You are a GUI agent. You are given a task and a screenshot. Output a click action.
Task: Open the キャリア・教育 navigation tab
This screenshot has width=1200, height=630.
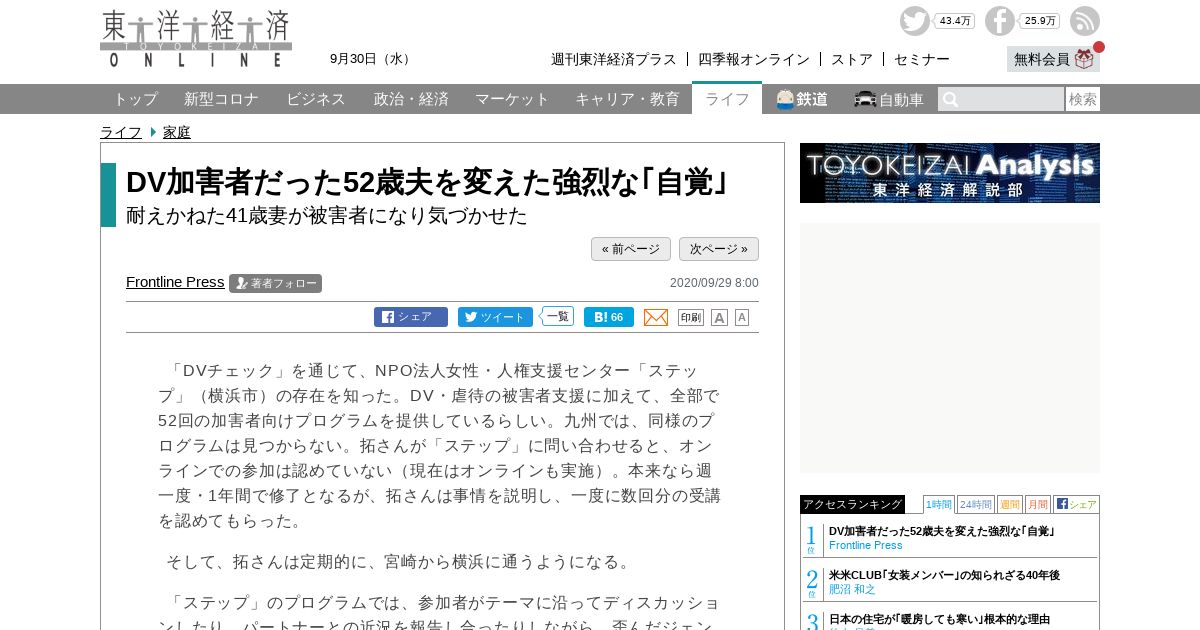[x=627, y=99]
